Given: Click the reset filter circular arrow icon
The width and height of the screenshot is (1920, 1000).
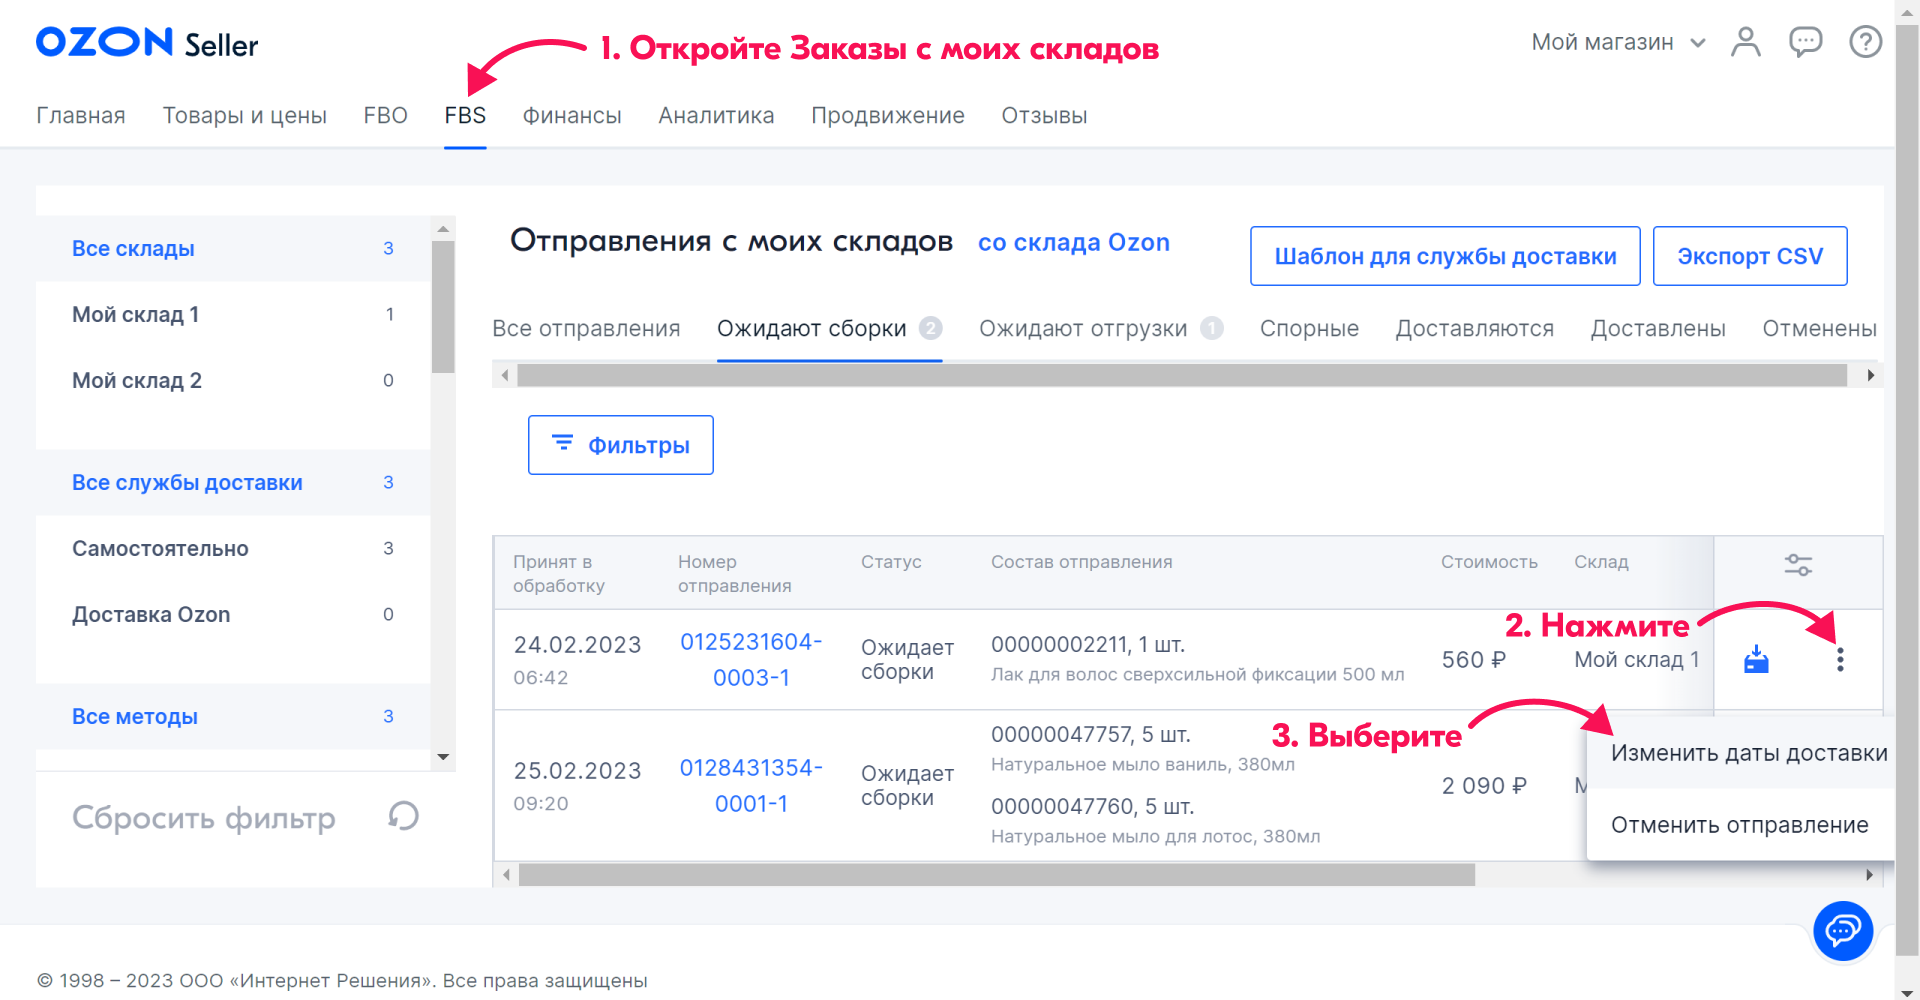Looking at the screenshot, I should pyautogui.click(x=403, y=817).
